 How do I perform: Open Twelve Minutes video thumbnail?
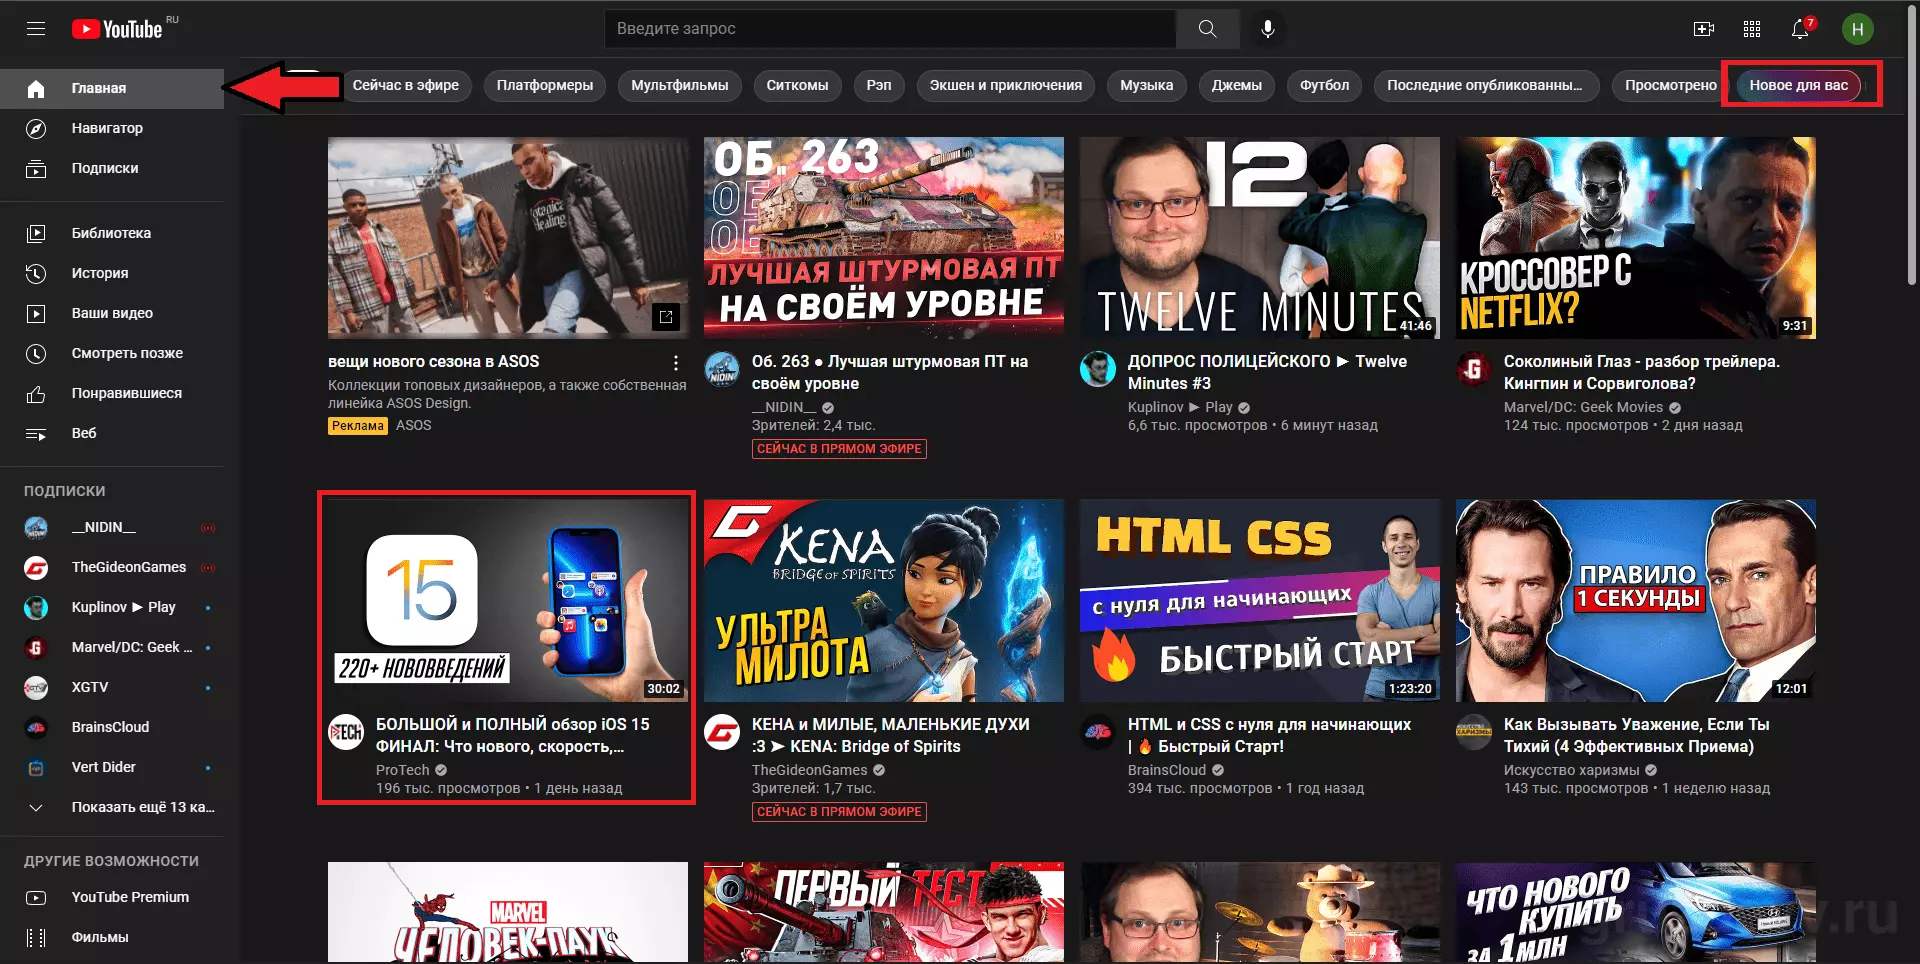pyautogui.click(x=1260, y=238)
